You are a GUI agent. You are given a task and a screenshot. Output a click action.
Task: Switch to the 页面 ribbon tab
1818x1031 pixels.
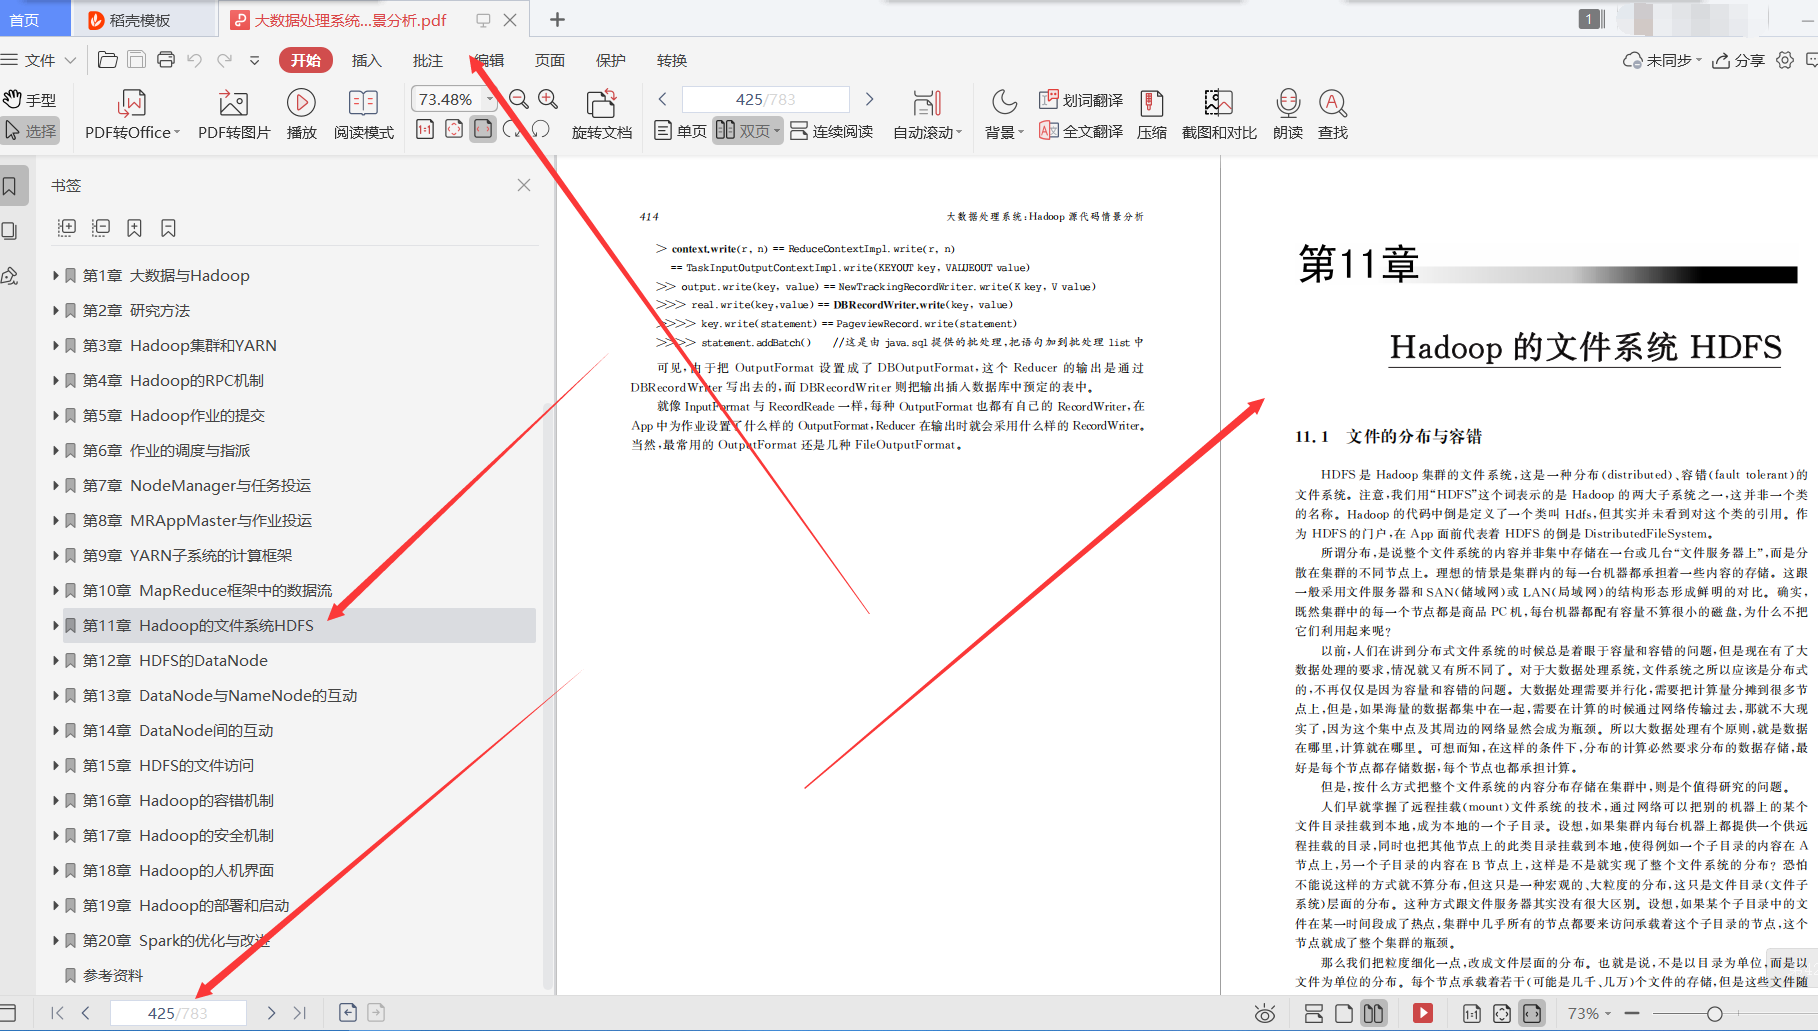pos(550,60)
